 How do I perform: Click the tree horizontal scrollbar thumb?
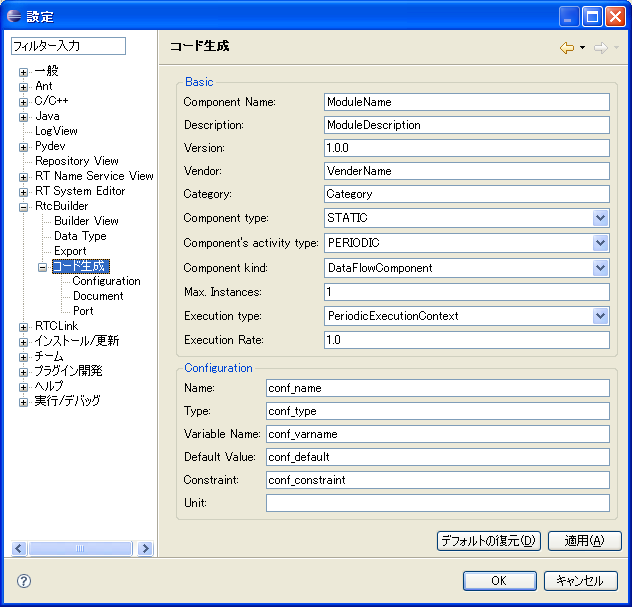(x=80, y=548)
